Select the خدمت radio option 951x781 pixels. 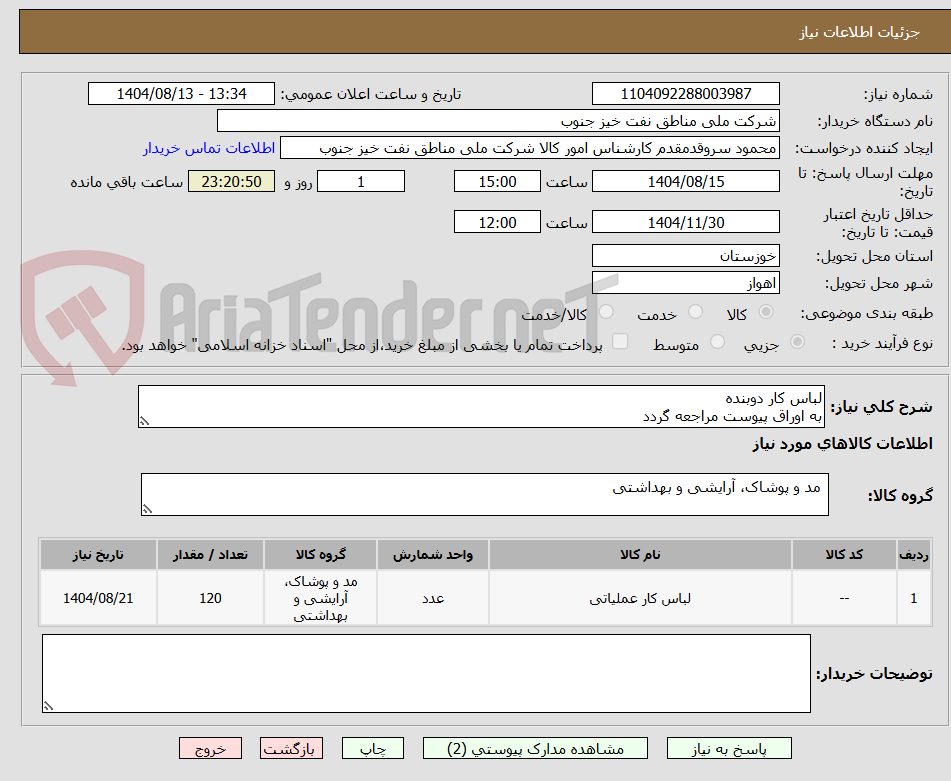pos(696,313)
